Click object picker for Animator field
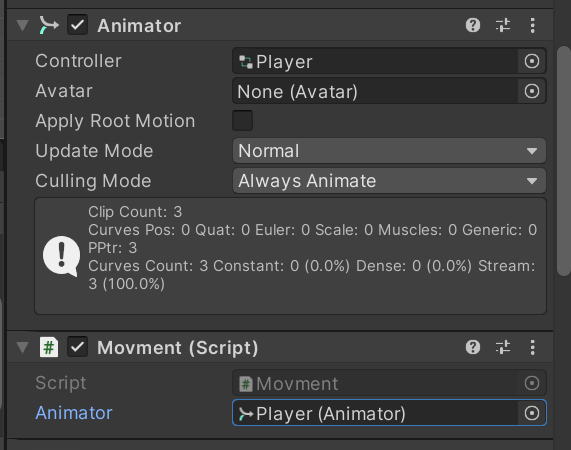 tap(532, 413)
